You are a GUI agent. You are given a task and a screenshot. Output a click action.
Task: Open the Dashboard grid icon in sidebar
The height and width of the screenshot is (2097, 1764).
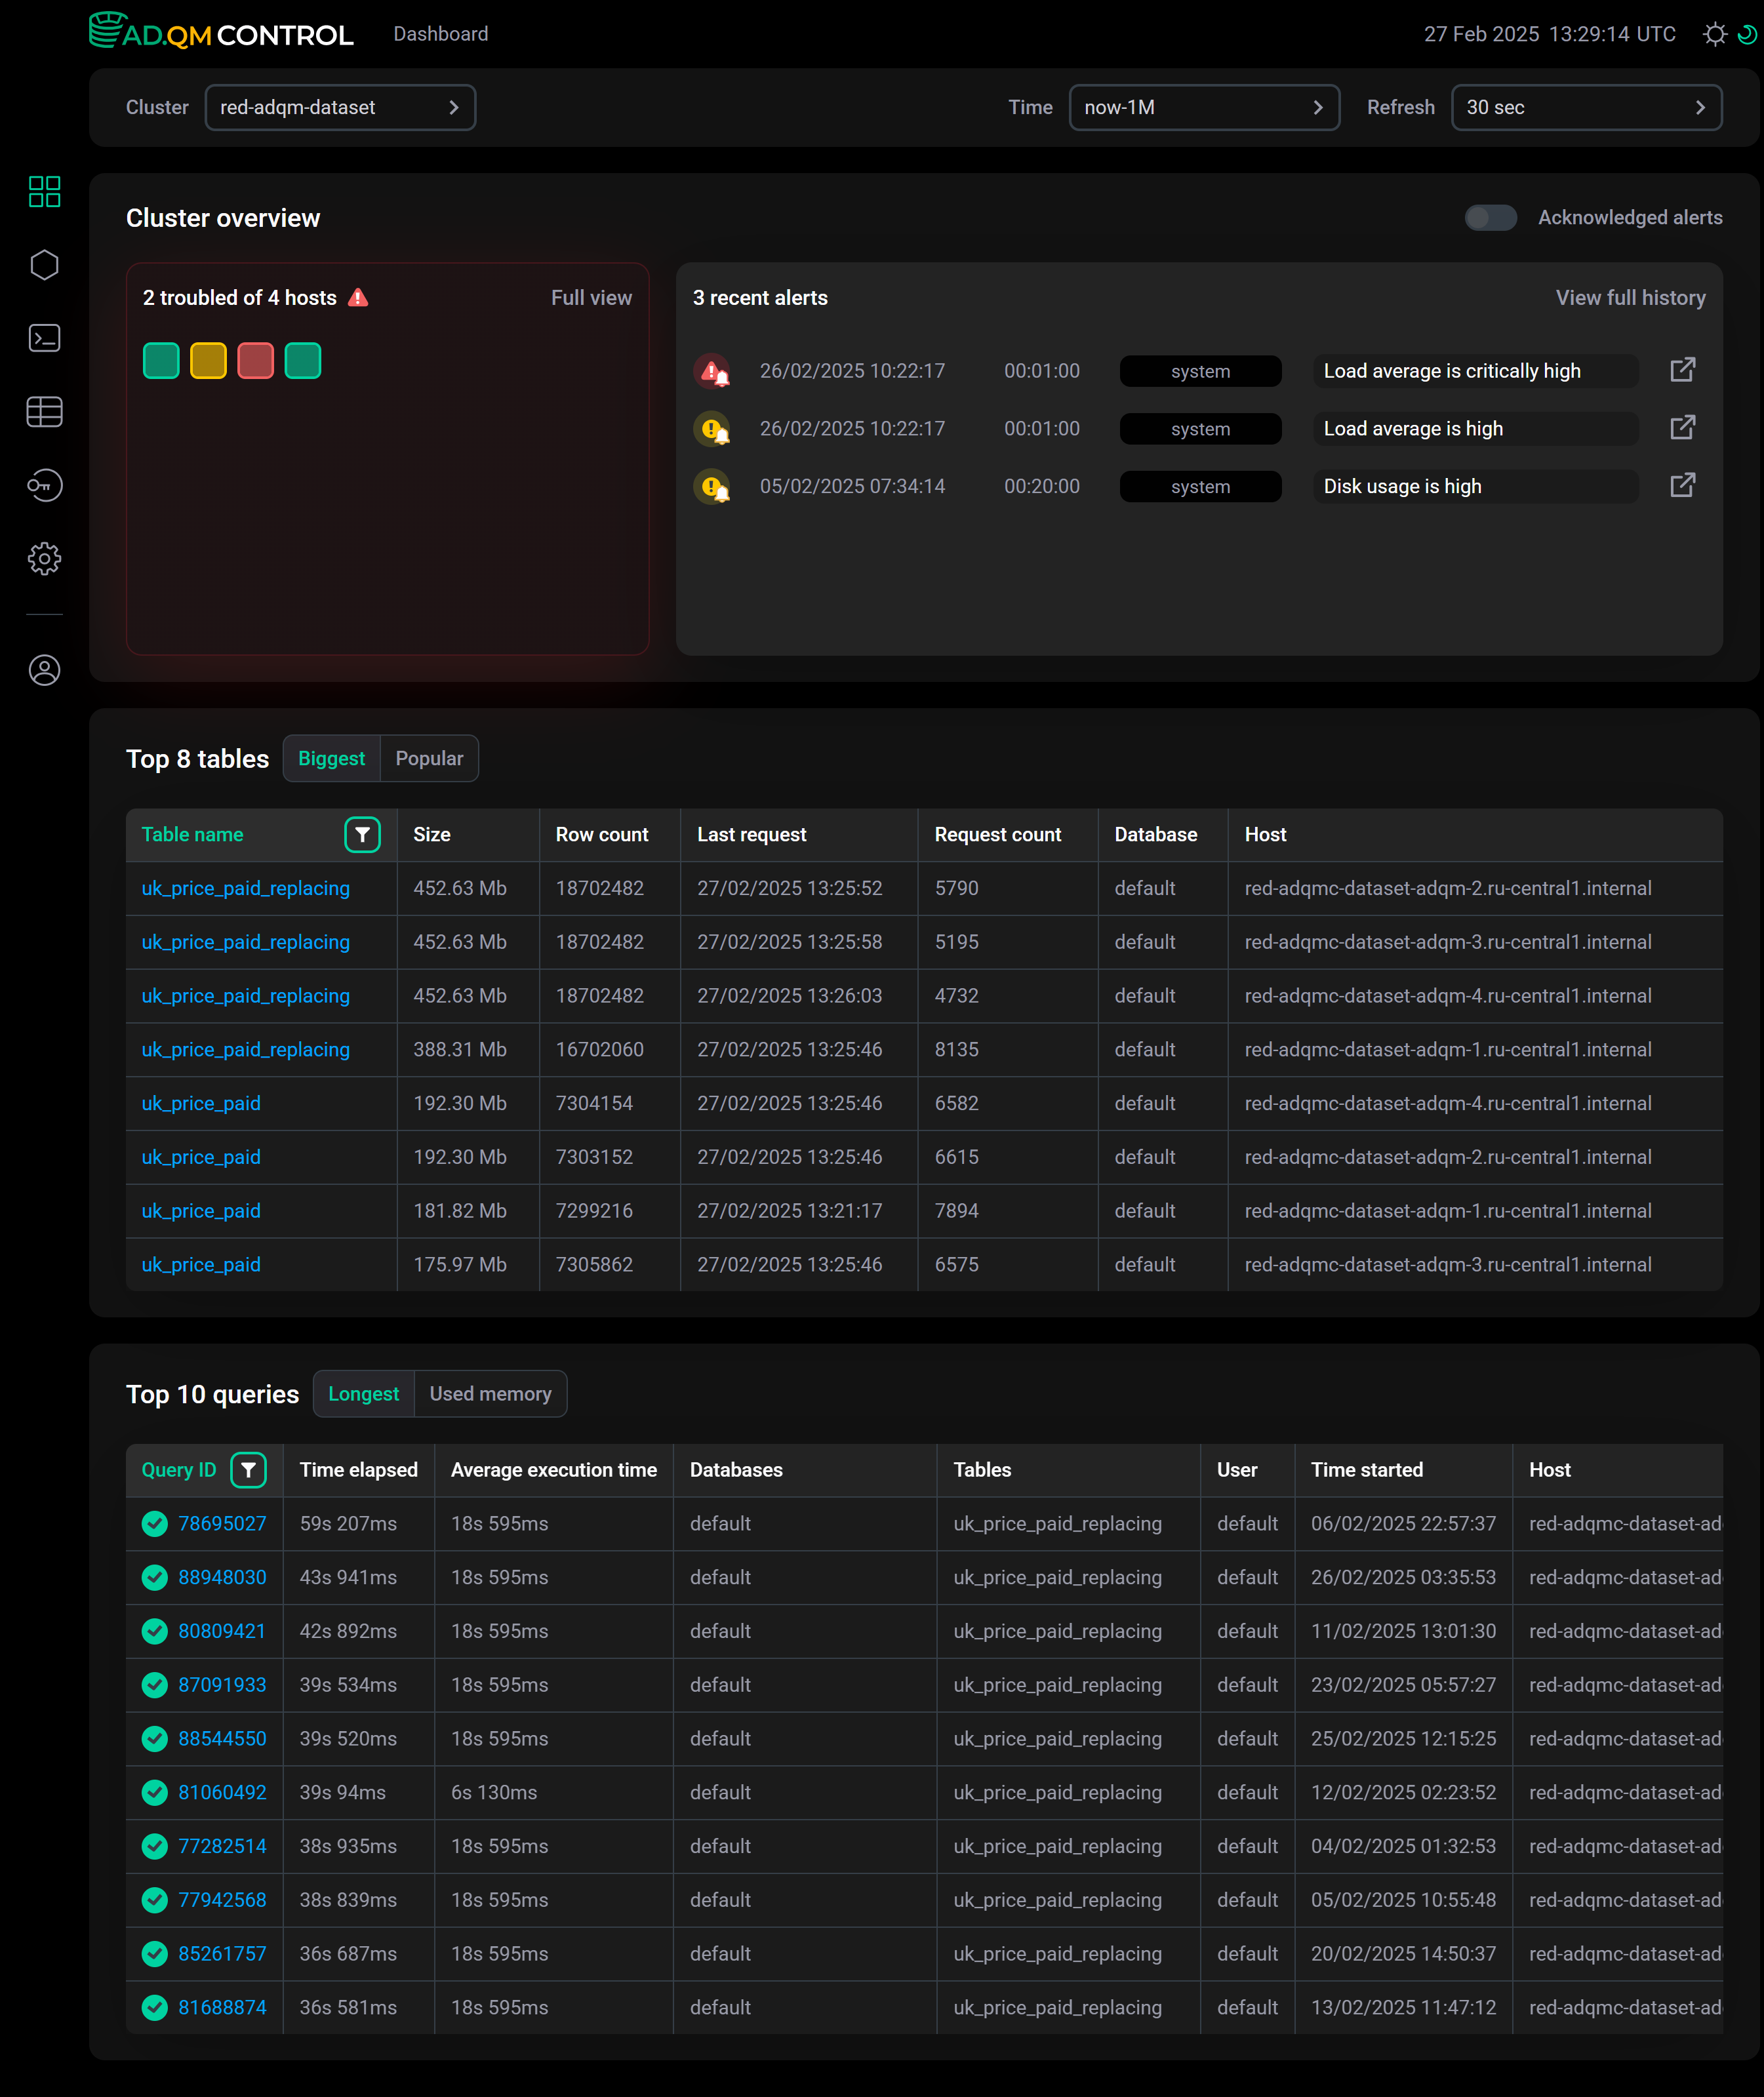click(44, 191)
